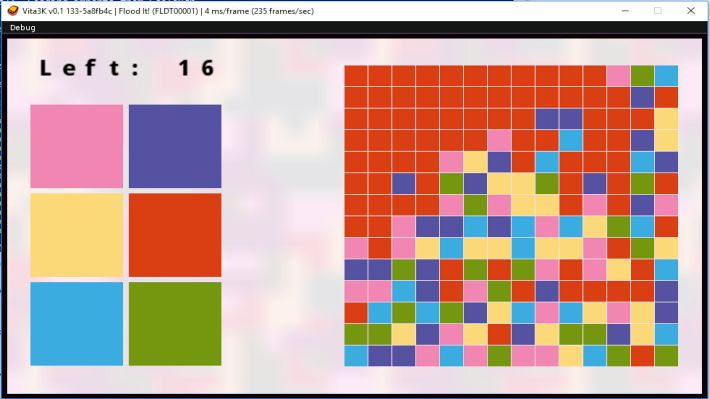Select the green bottom-right corner grid cell
Screen dimensions: 710x399
[x=666, y=356]
